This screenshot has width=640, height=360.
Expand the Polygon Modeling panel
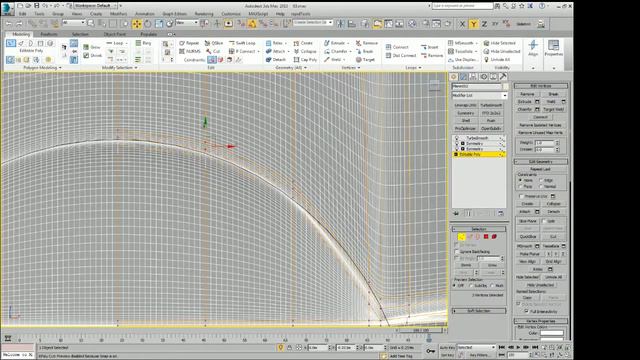[42, 68]
